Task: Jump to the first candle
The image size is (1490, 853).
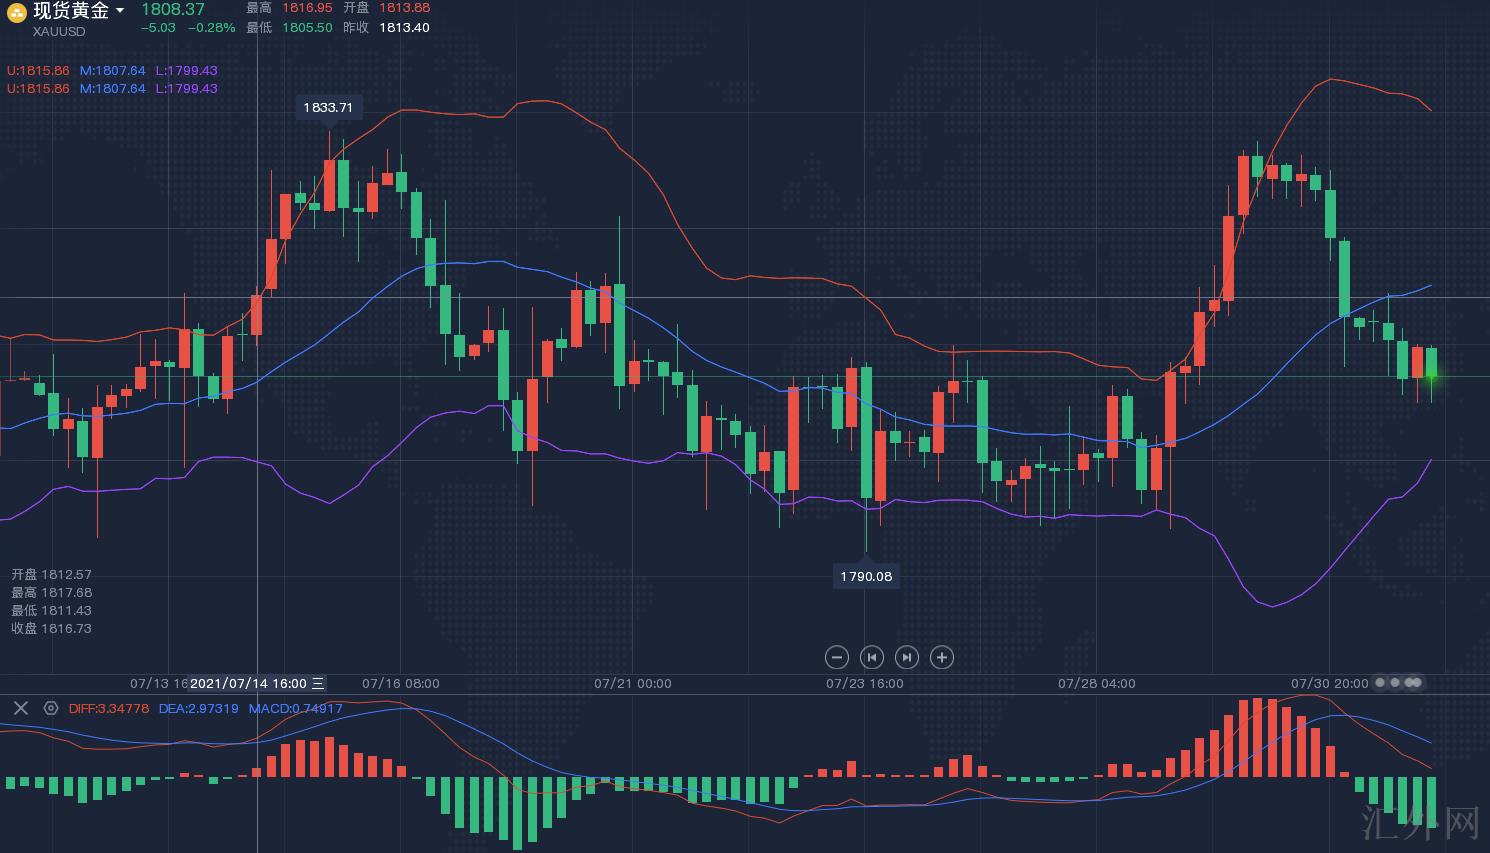Action: pos(872,657)
